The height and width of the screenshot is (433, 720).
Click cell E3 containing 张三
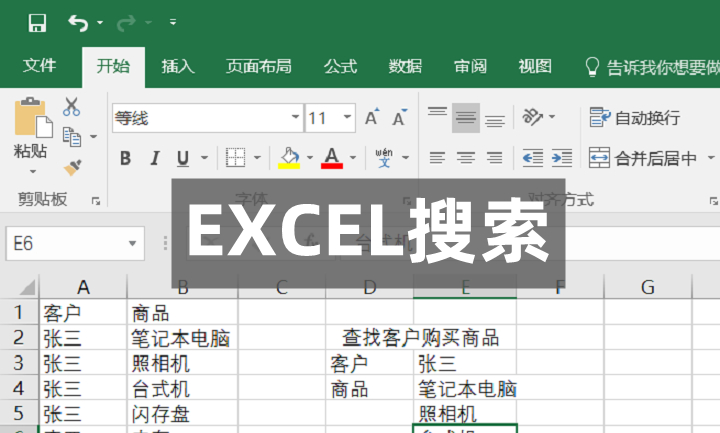point(465,363)
